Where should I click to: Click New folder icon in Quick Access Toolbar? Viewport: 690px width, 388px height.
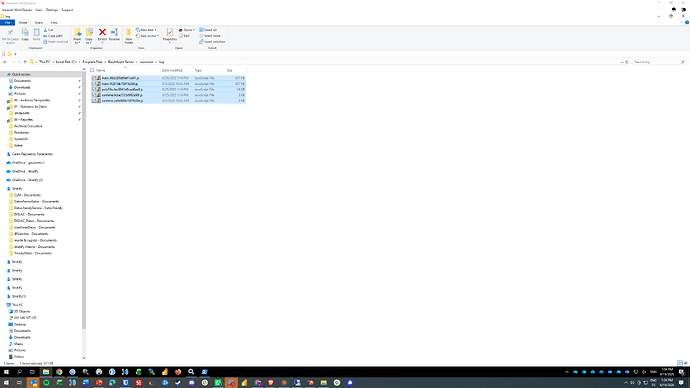point(9,54)
